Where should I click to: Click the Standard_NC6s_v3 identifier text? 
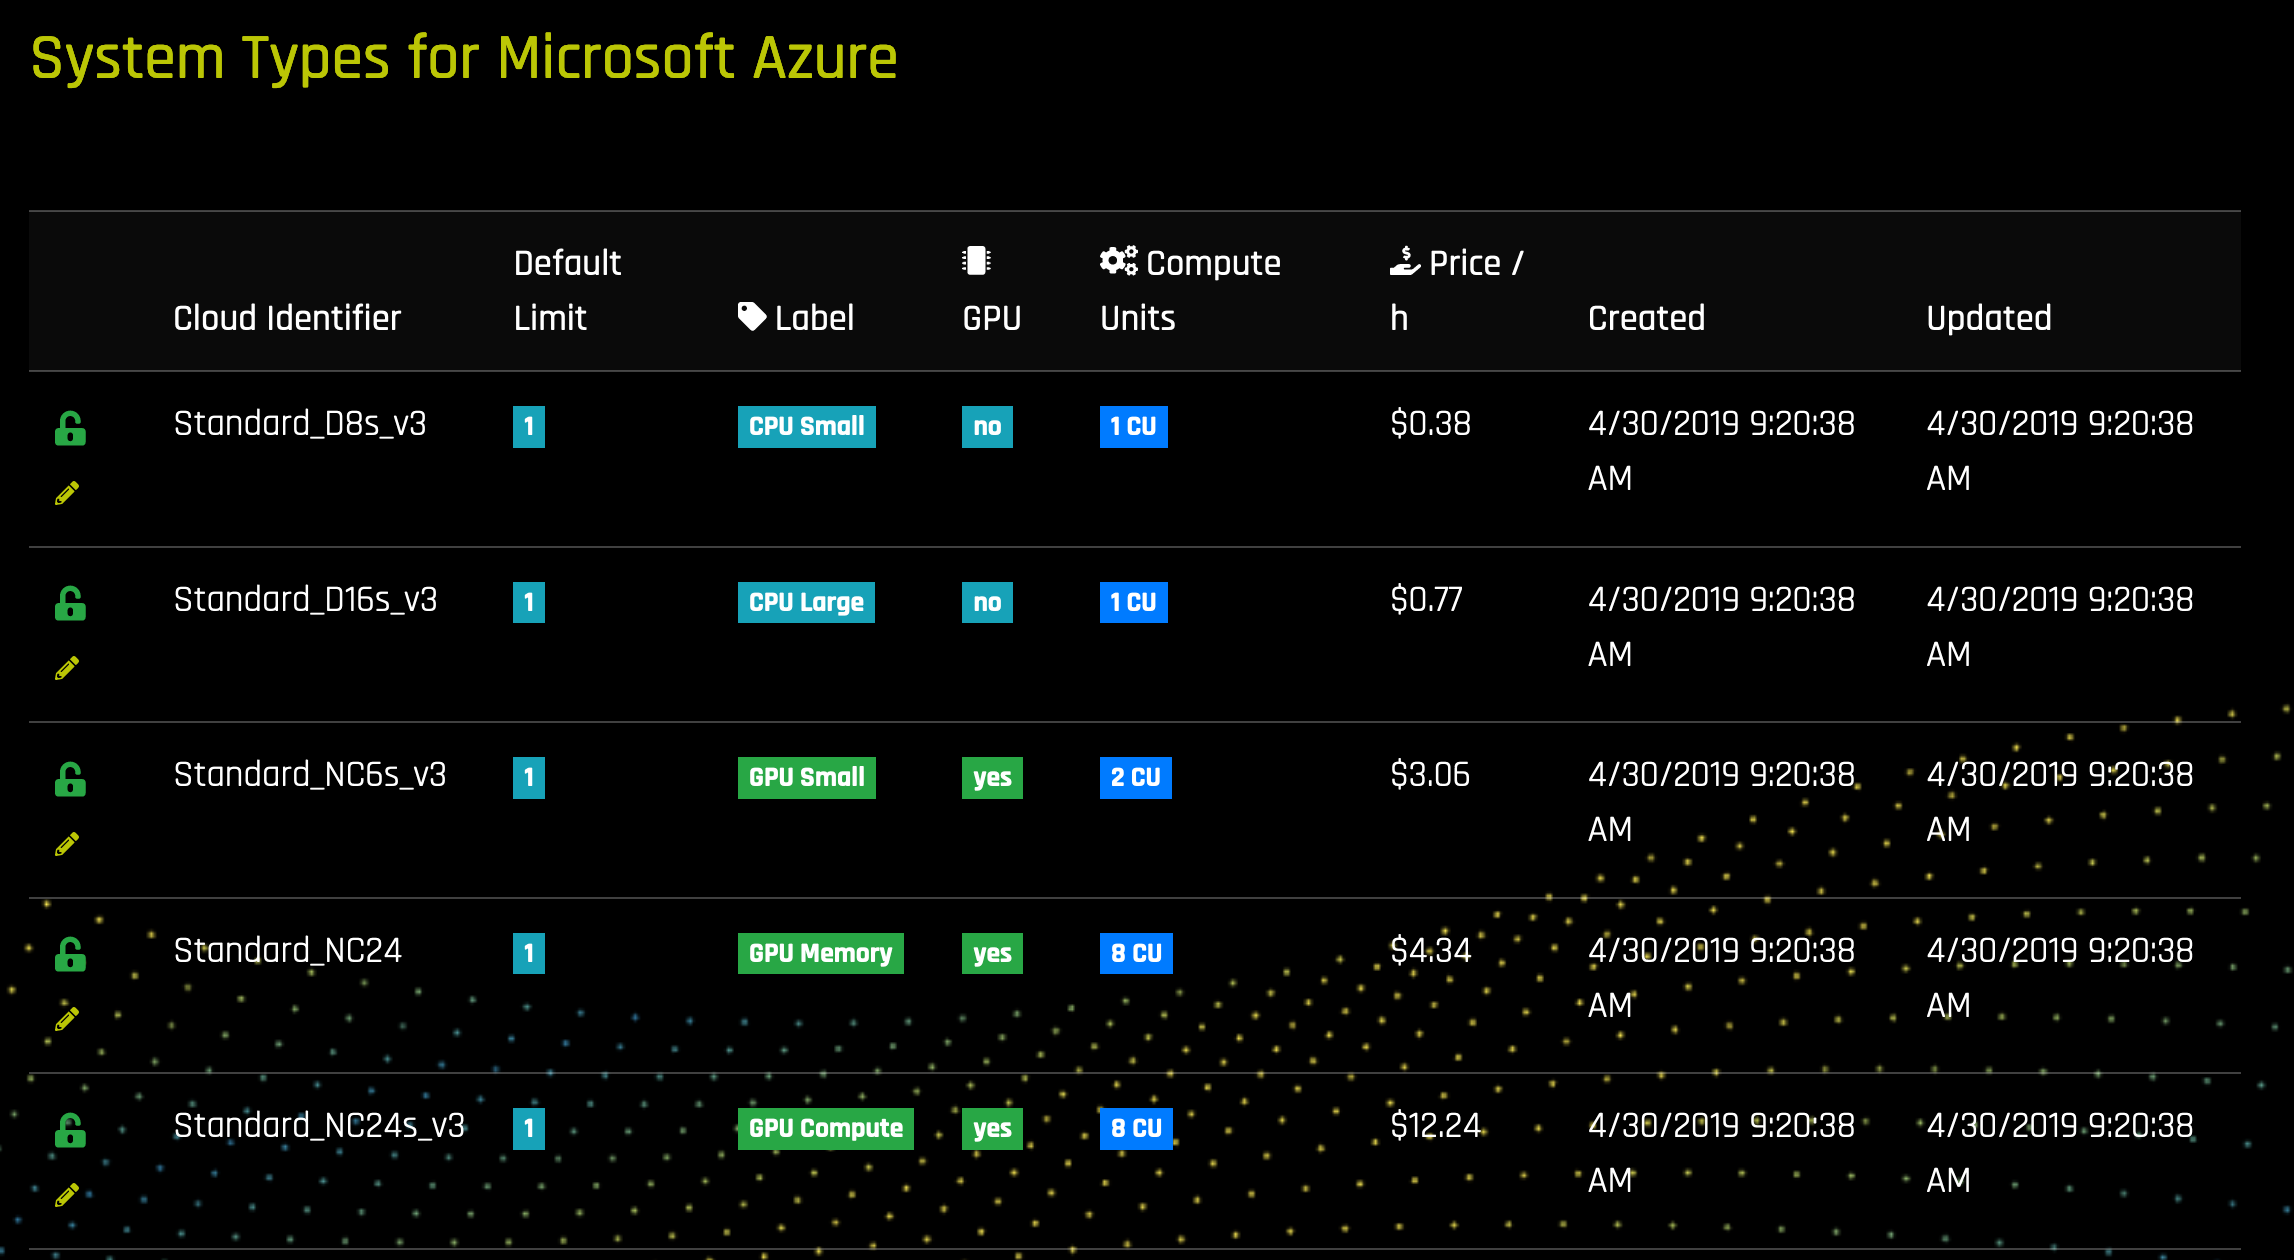(310, 775)
